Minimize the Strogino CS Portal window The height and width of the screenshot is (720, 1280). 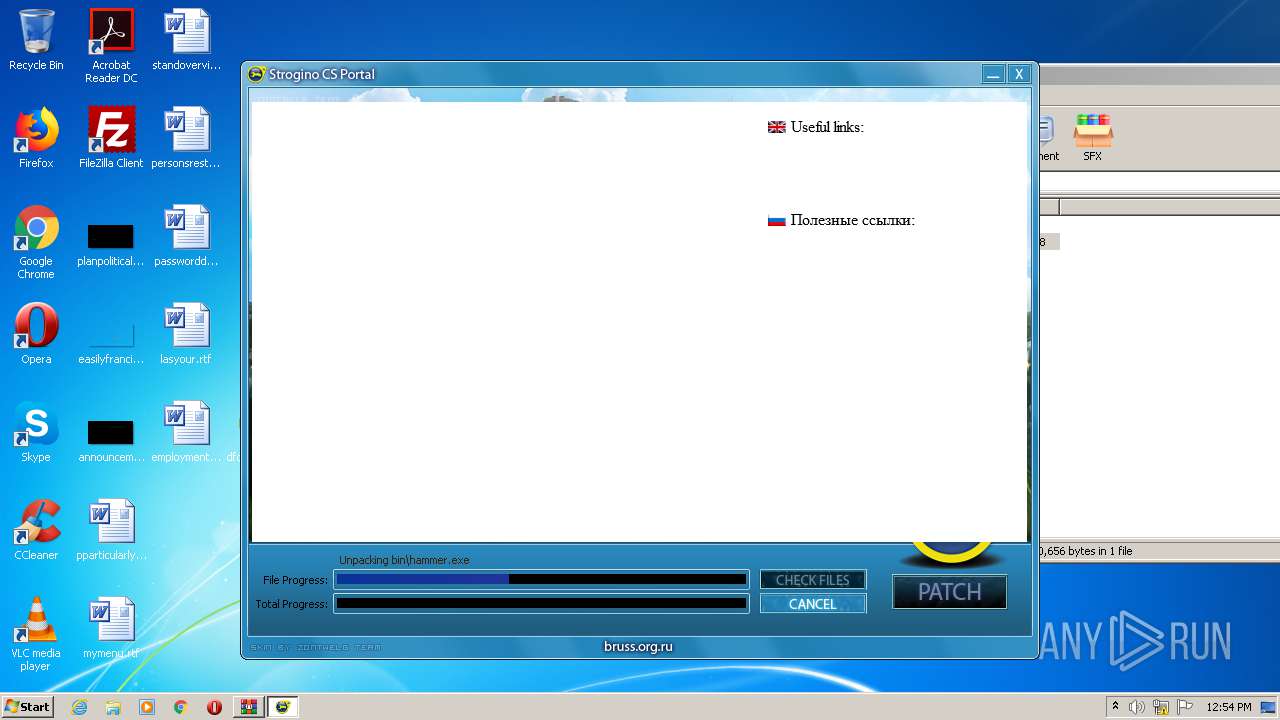click(x=993, y=74)
